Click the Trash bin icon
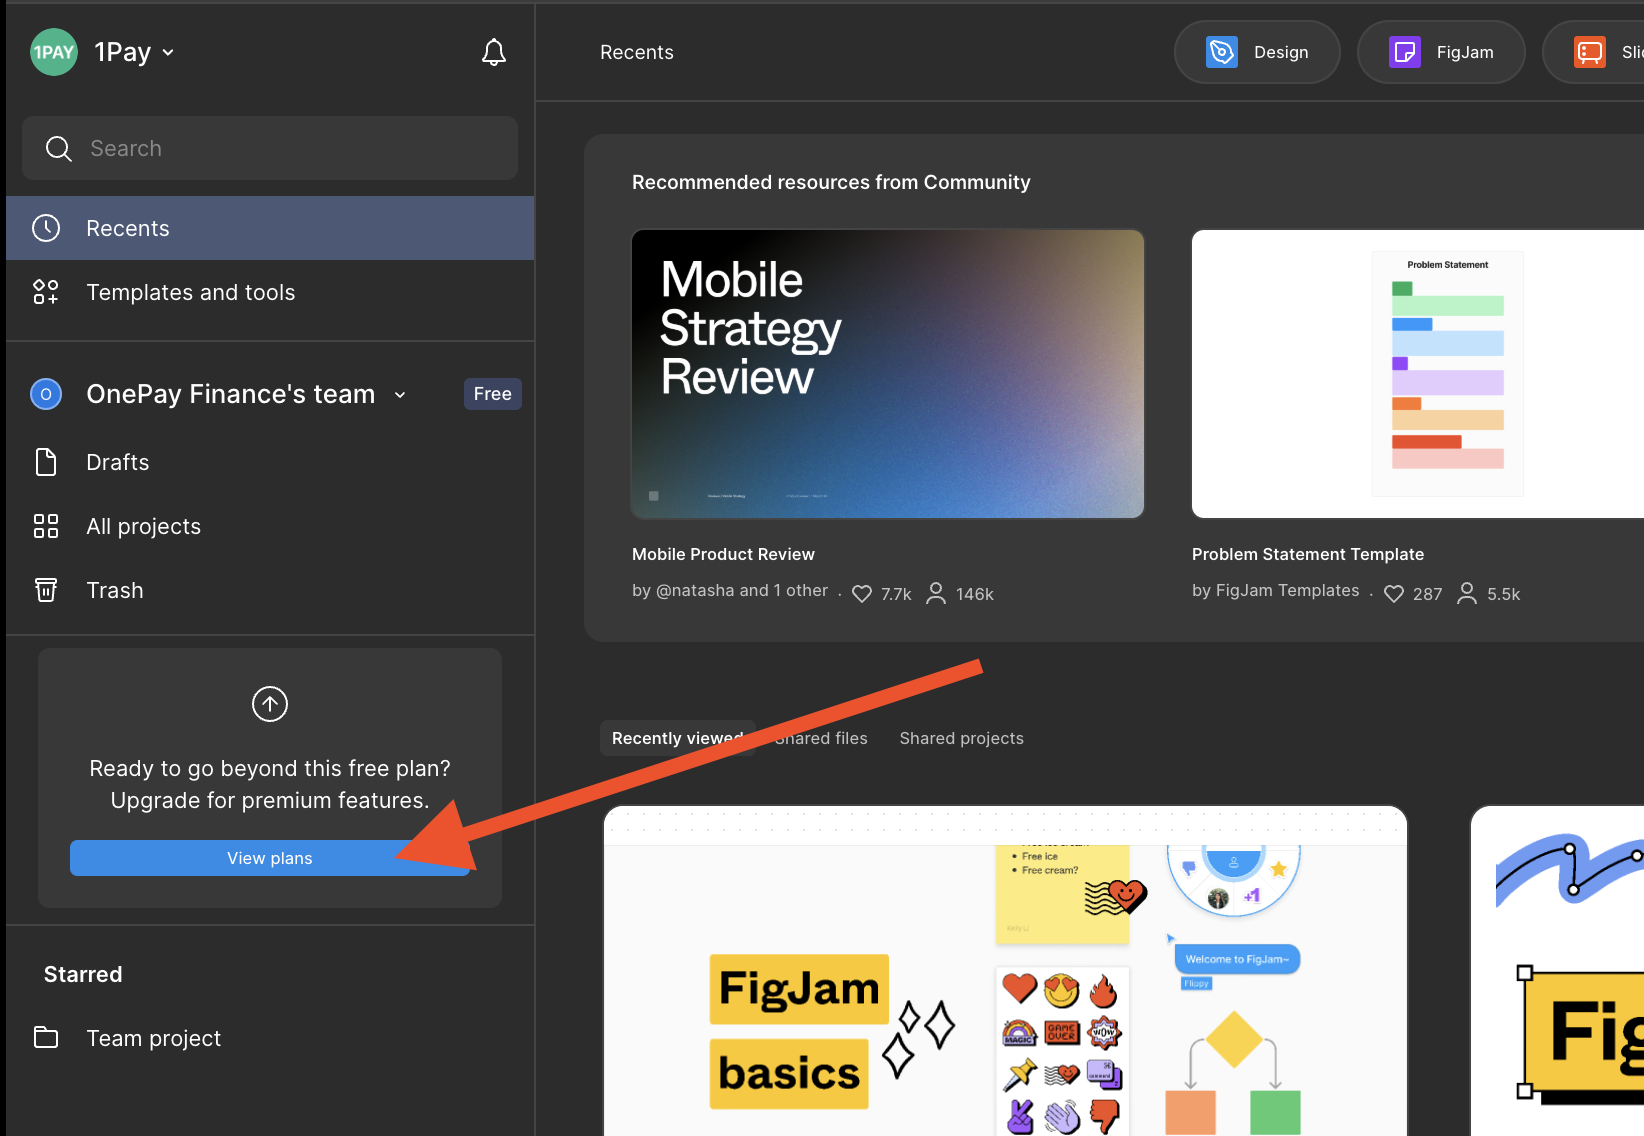 46,590
